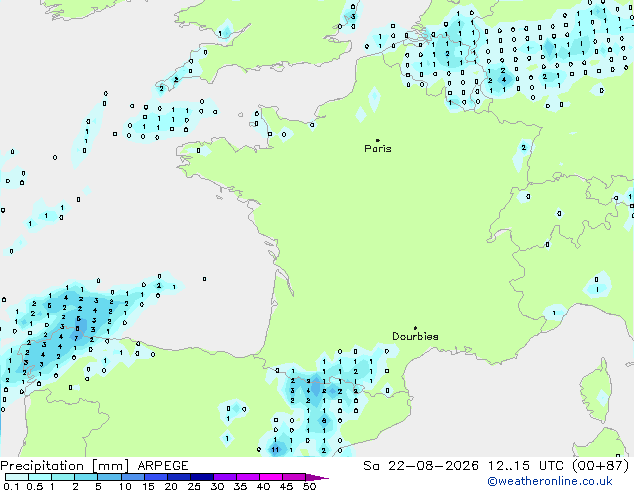634x490 pixels.
Task: Click the legend value '10'
Action: point(125,486)
